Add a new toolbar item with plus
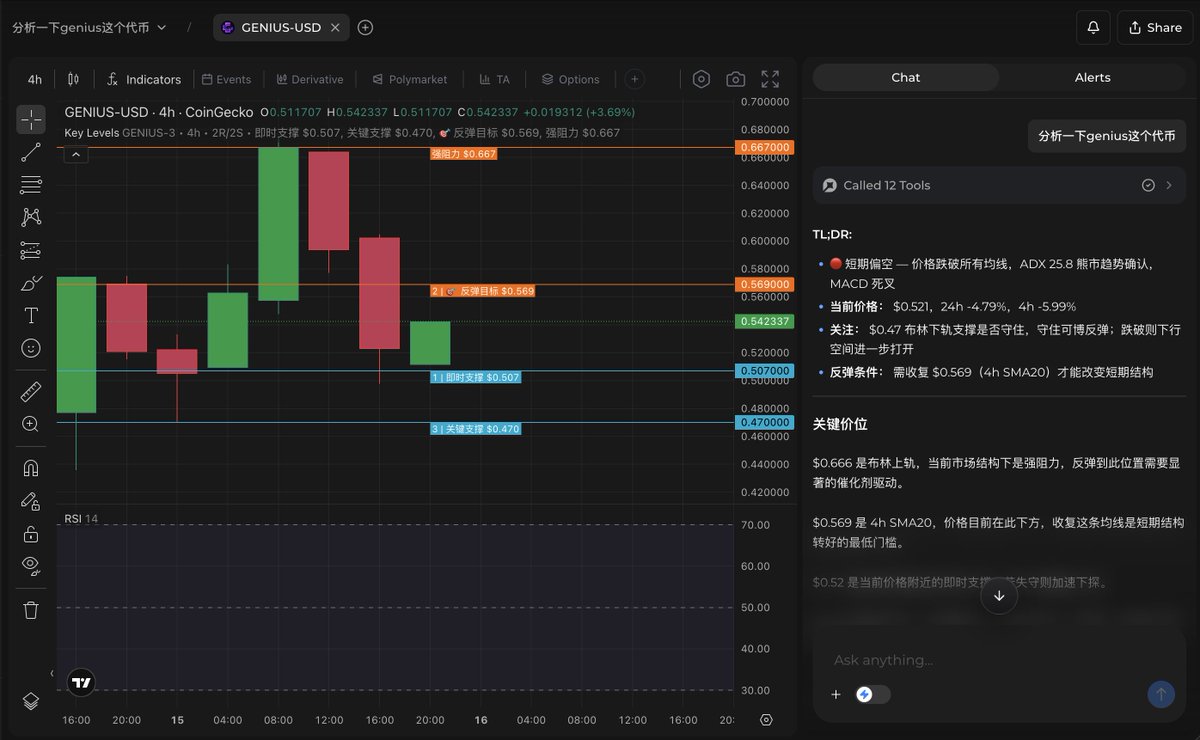This screenshot has height=740, width=1200. [634, 79]
